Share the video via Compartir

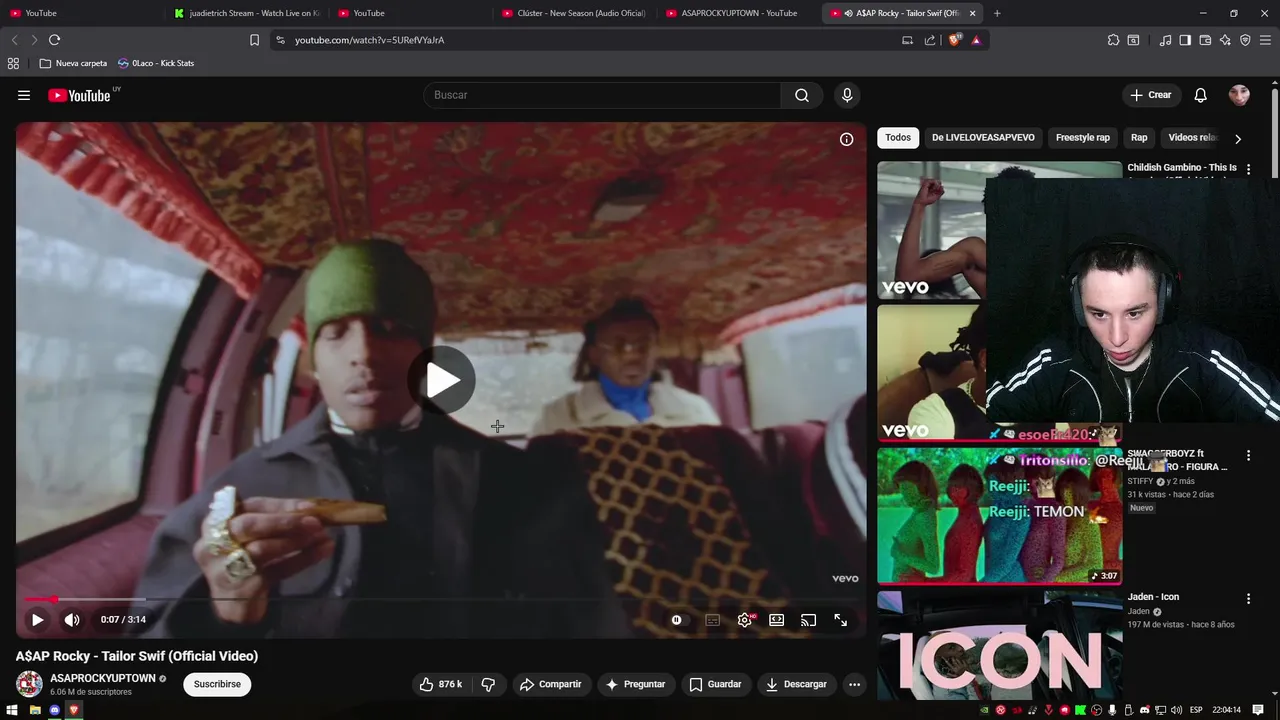coord(550,684)
